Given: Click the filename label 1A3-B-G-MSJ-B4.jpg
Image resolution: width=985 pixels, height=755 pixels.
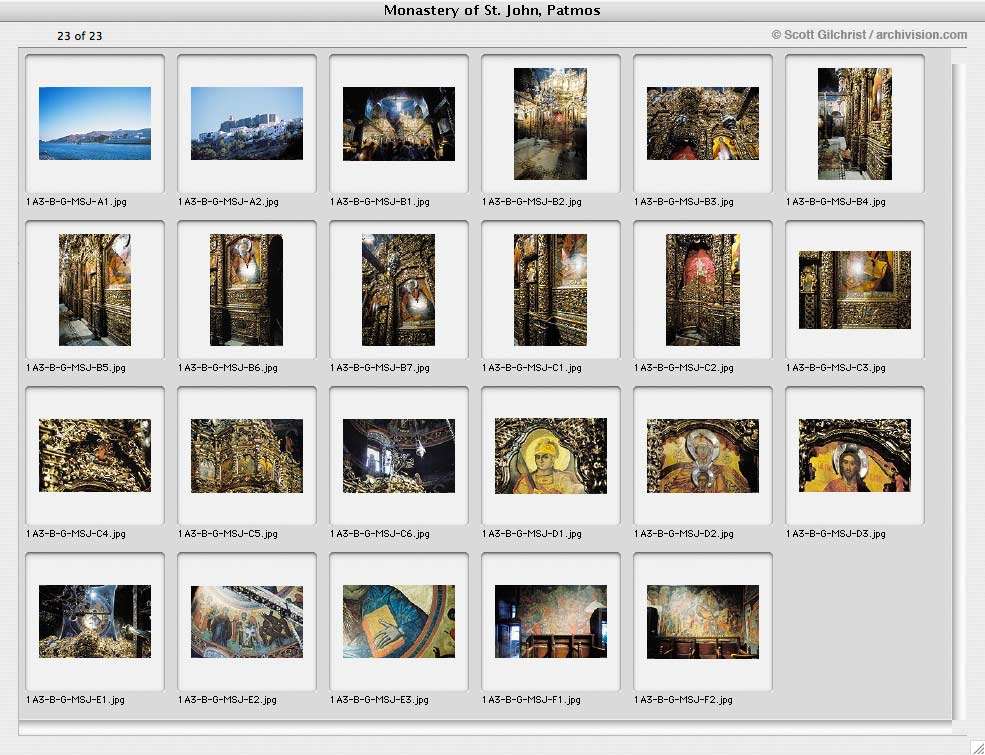Looking at the screenshot, I should (x=836, y=202).
